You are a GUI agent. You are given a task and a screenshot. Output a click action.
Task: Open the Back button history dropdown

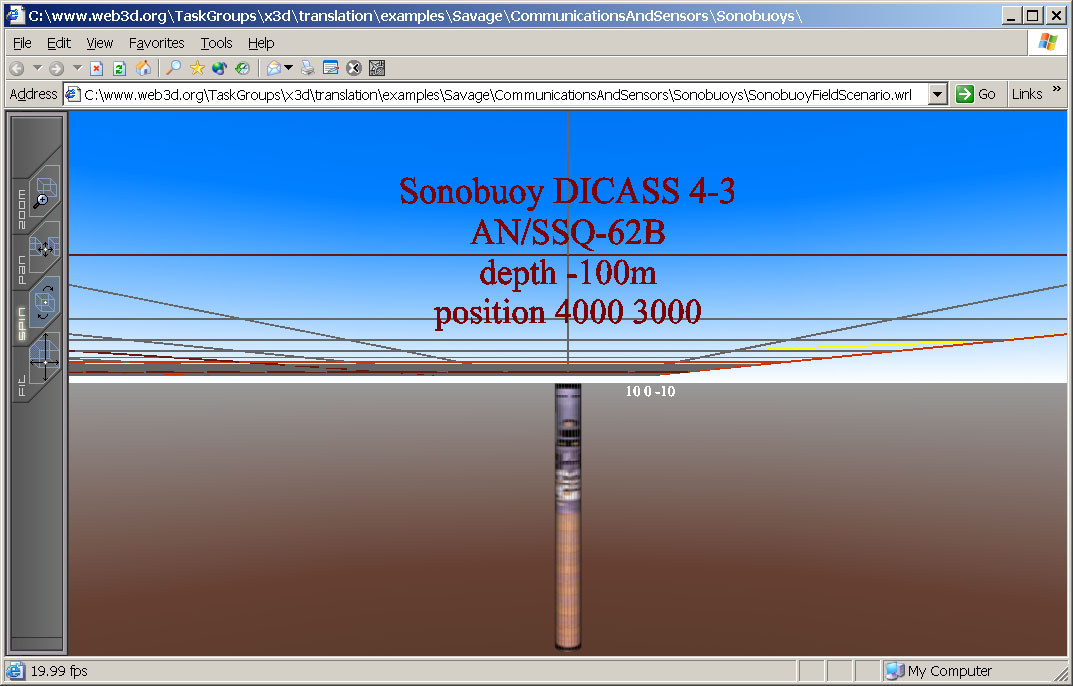click(x=37, y=68)
